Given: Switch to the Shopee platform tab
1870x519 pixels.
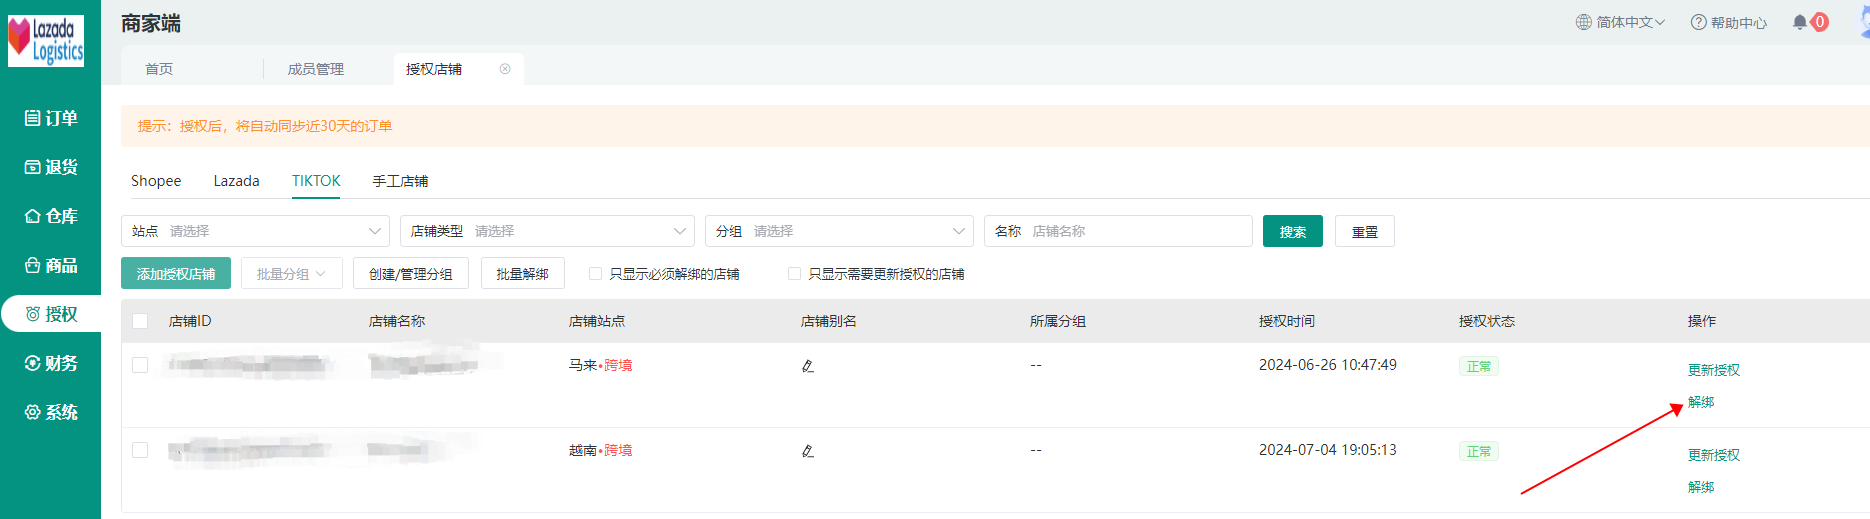Looking at the screenshot, I should tap(156, 181).
